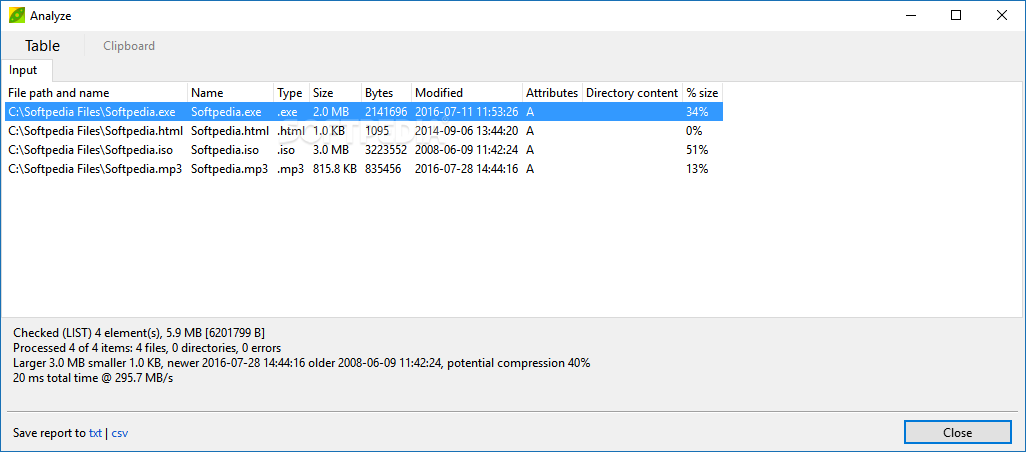Click the Softpedia.iso name cell
1026x452 pixels.
pyautogui.click(x=225, y=150)
